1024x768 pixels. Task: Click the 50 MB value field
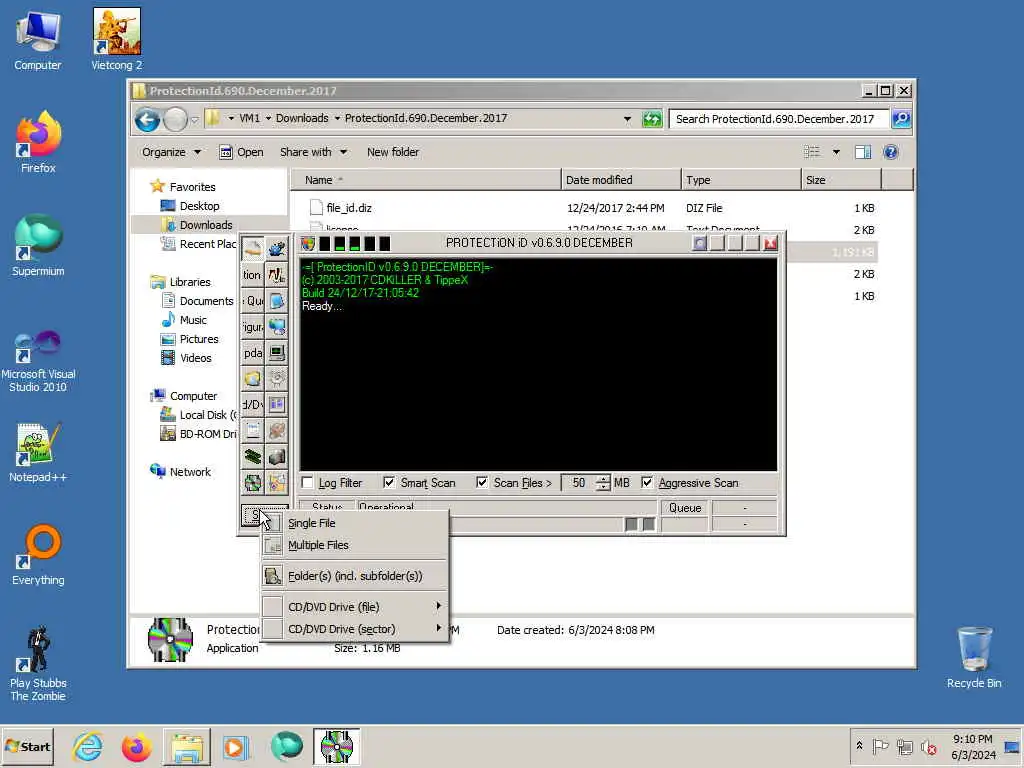[x=579, y=483]
